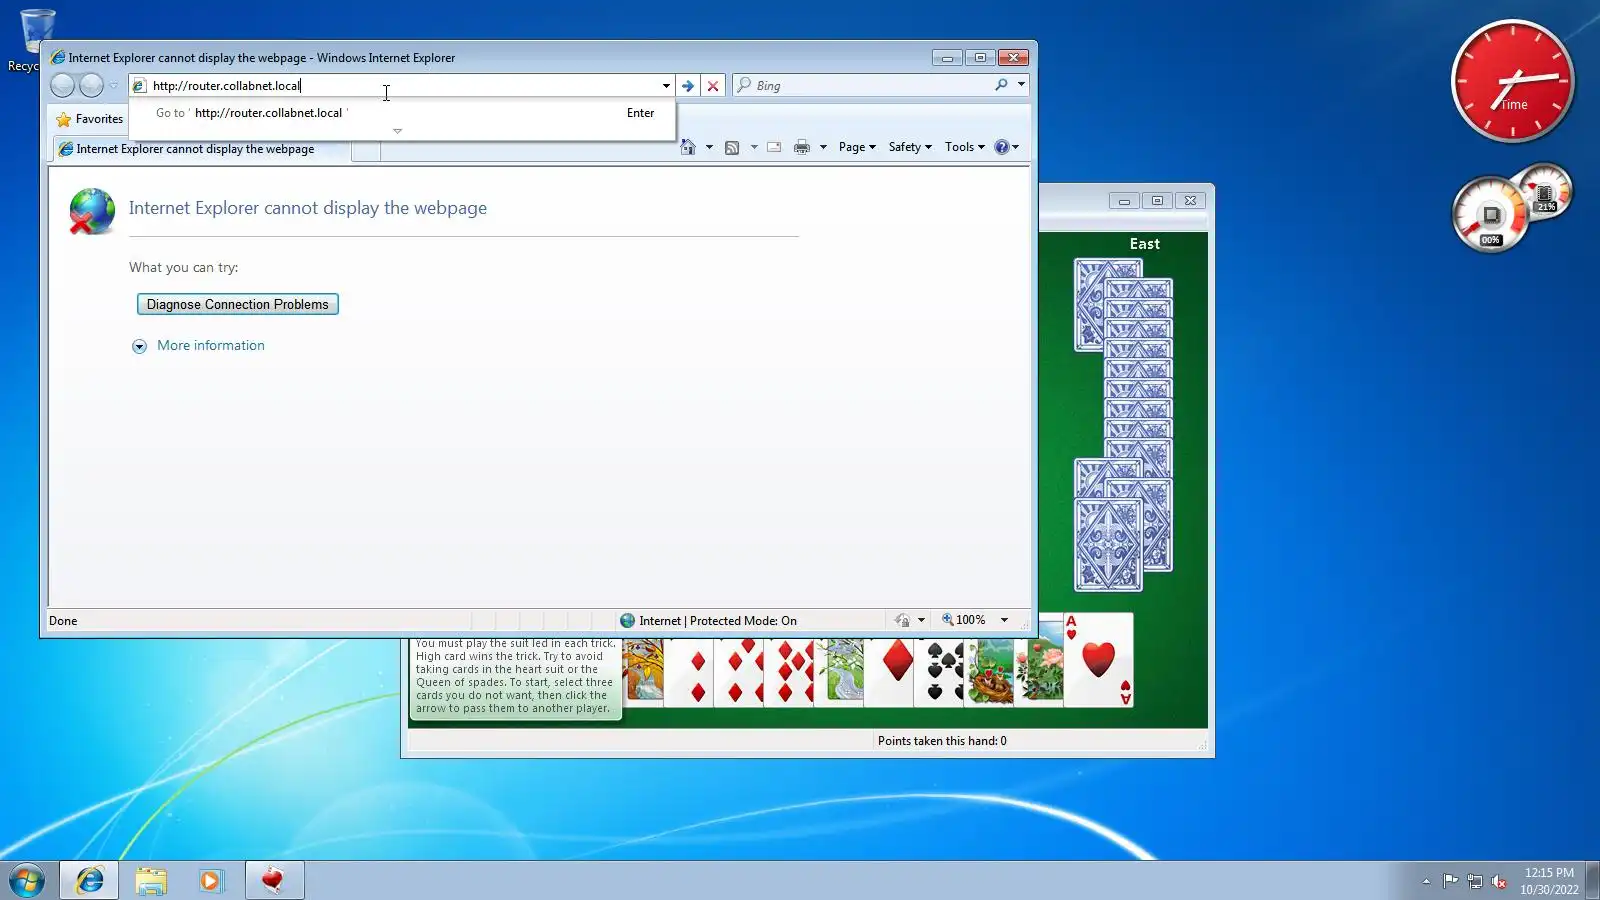The width and height of the screenshot is (1600, 900).
Task: Click the large diamond card in Hearts hand
Action: pyautogui.click(x=889, y=672)
